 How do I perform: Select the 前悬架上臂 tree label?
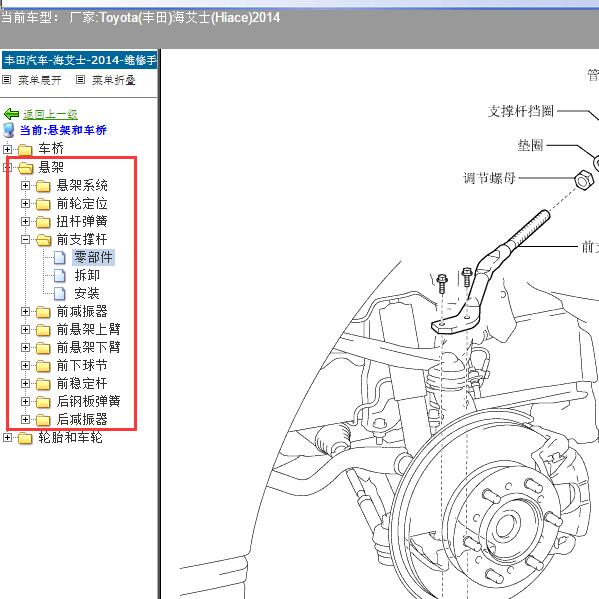(x=89, y=329)
